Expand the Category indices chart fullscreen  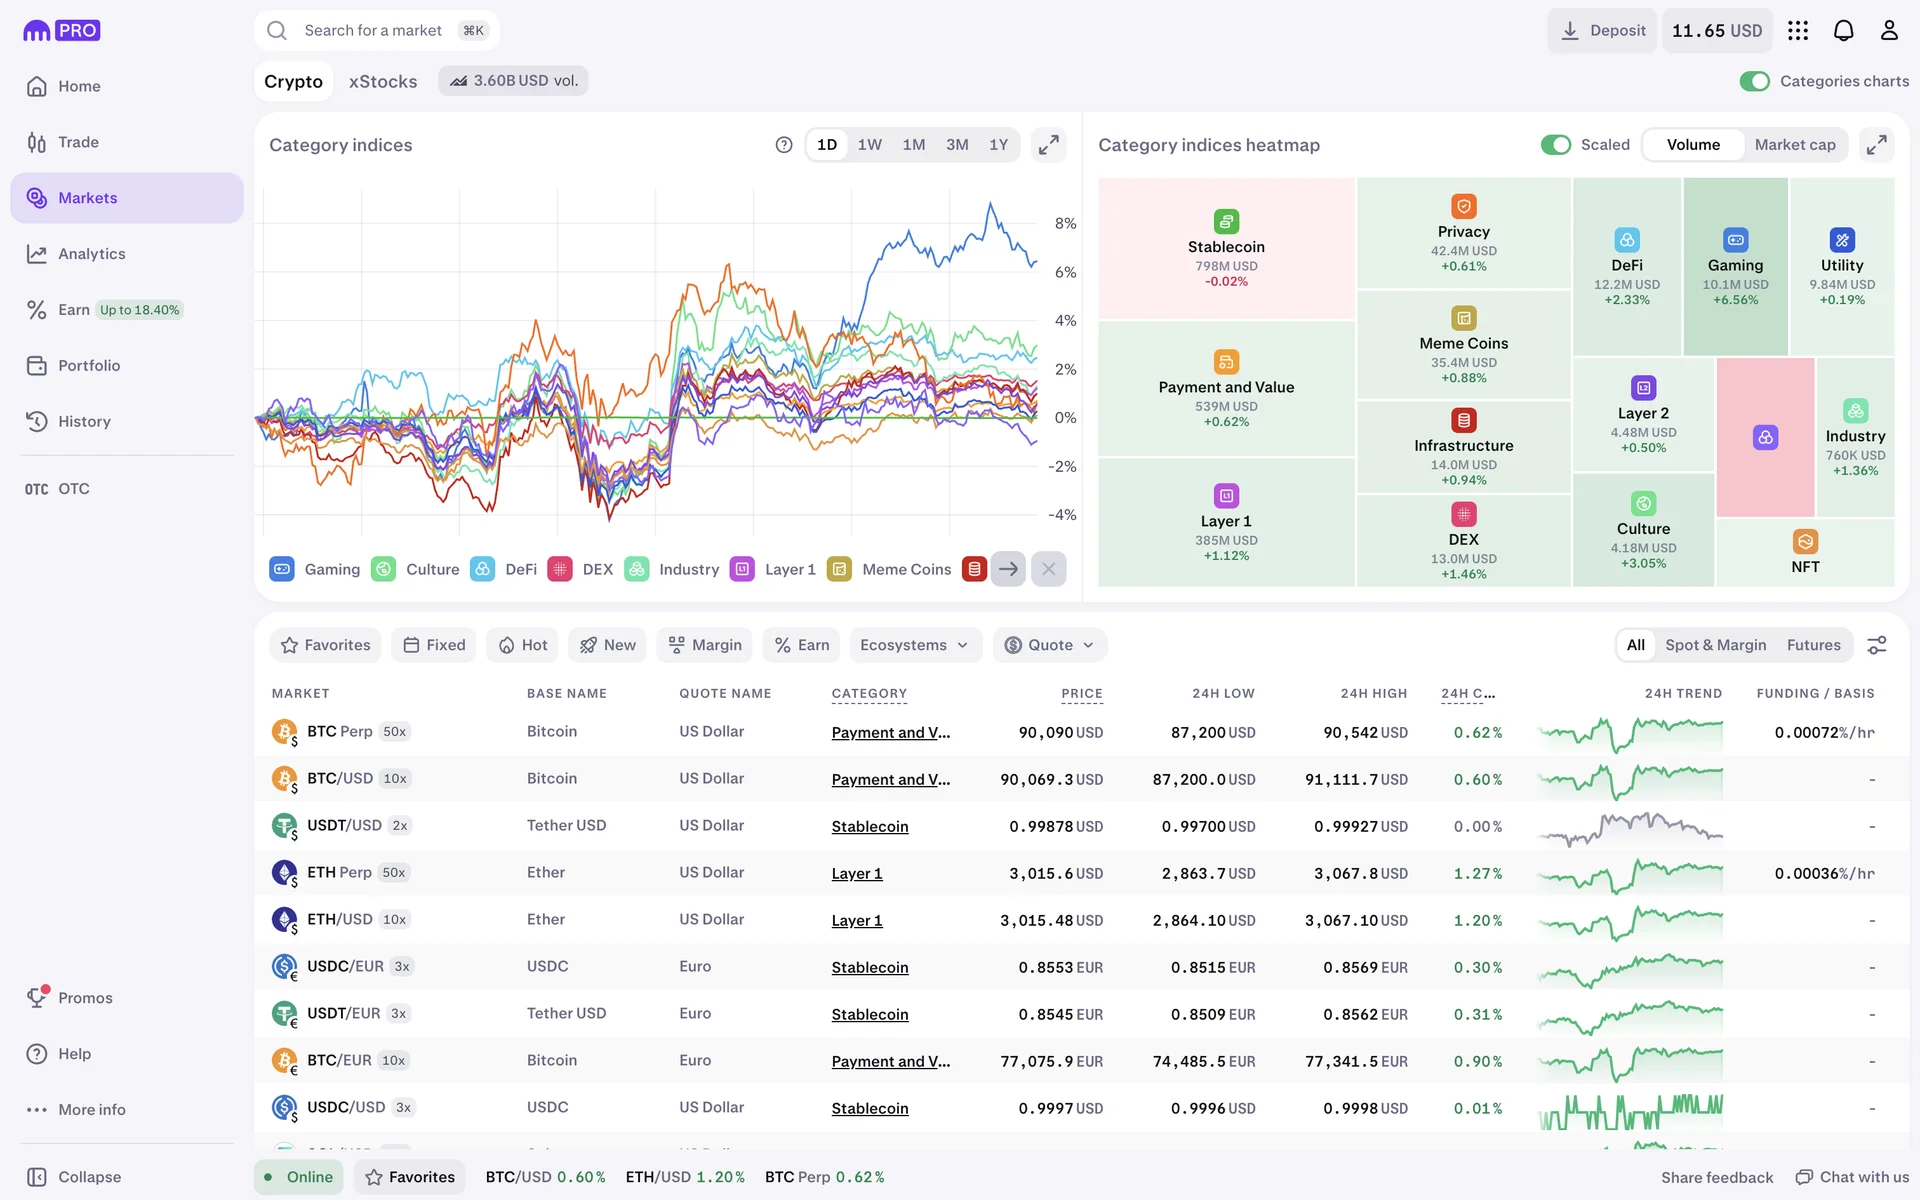point(1048,145)
